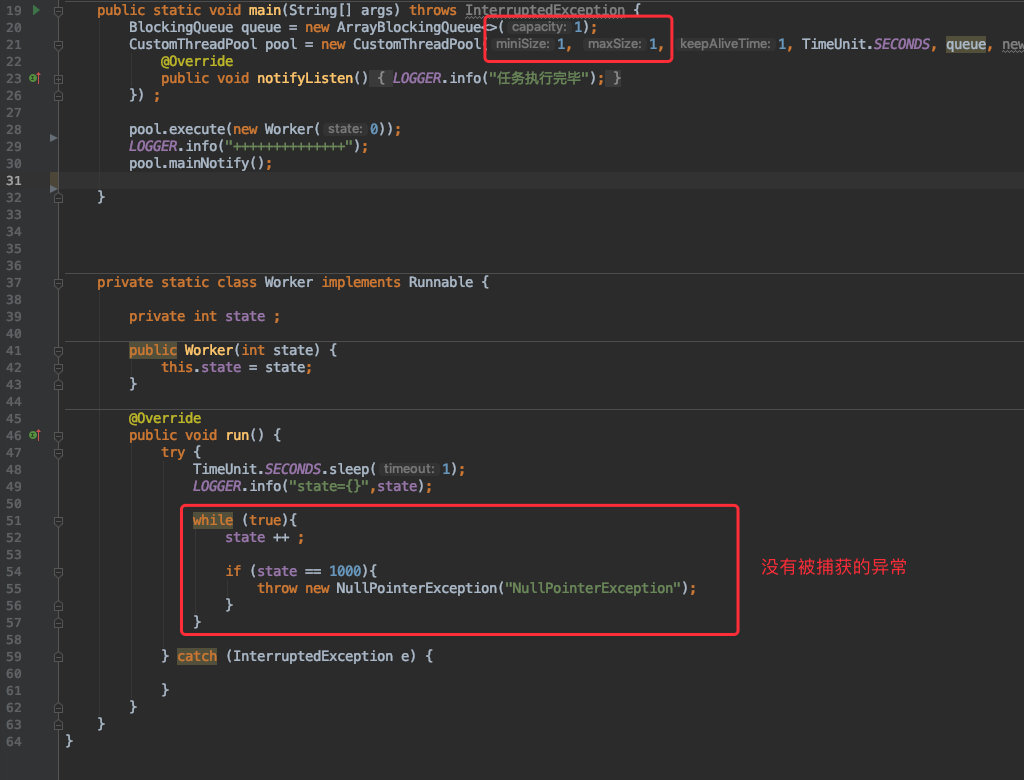Click the override gutter icon on line 46
The image size is (1024, 780).
35,435
